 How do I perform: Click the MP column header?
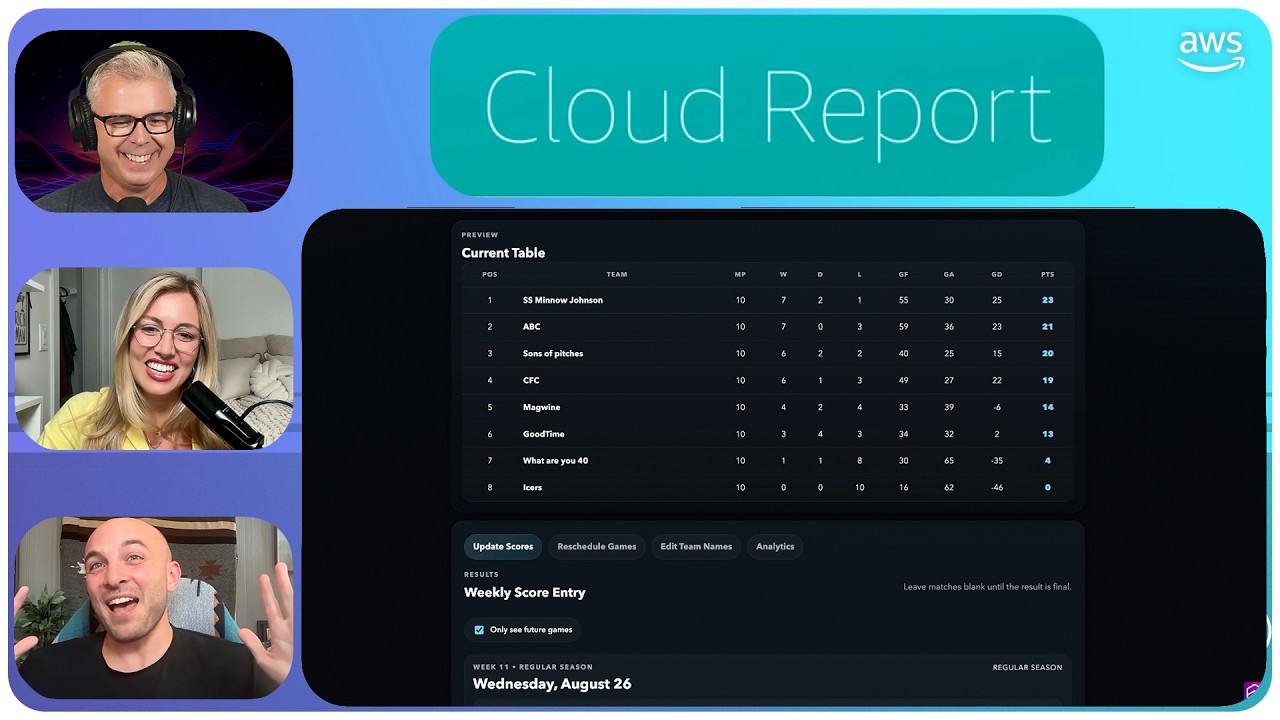coord(740,274)
